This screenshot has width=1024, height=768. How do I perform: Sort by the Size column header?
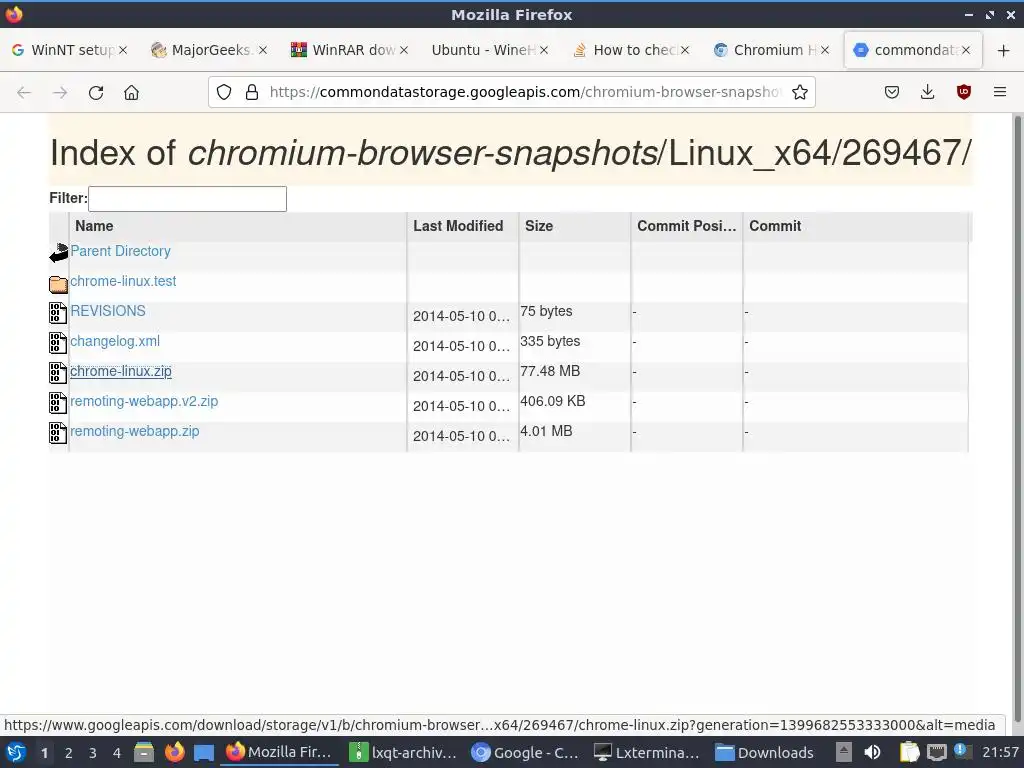click(x=575, y=226)
